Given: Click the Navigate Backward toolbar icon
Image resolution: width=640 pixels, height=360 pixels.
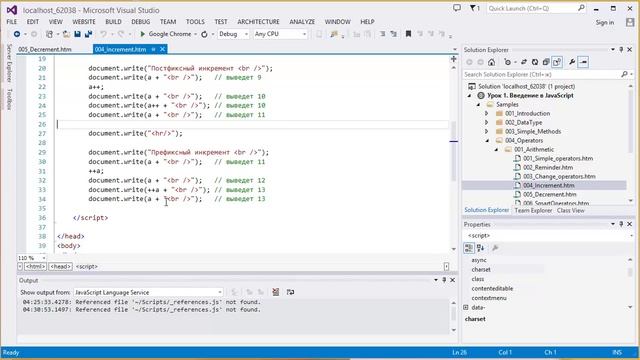Looking at the screenshot, I should tap(17, 34).
